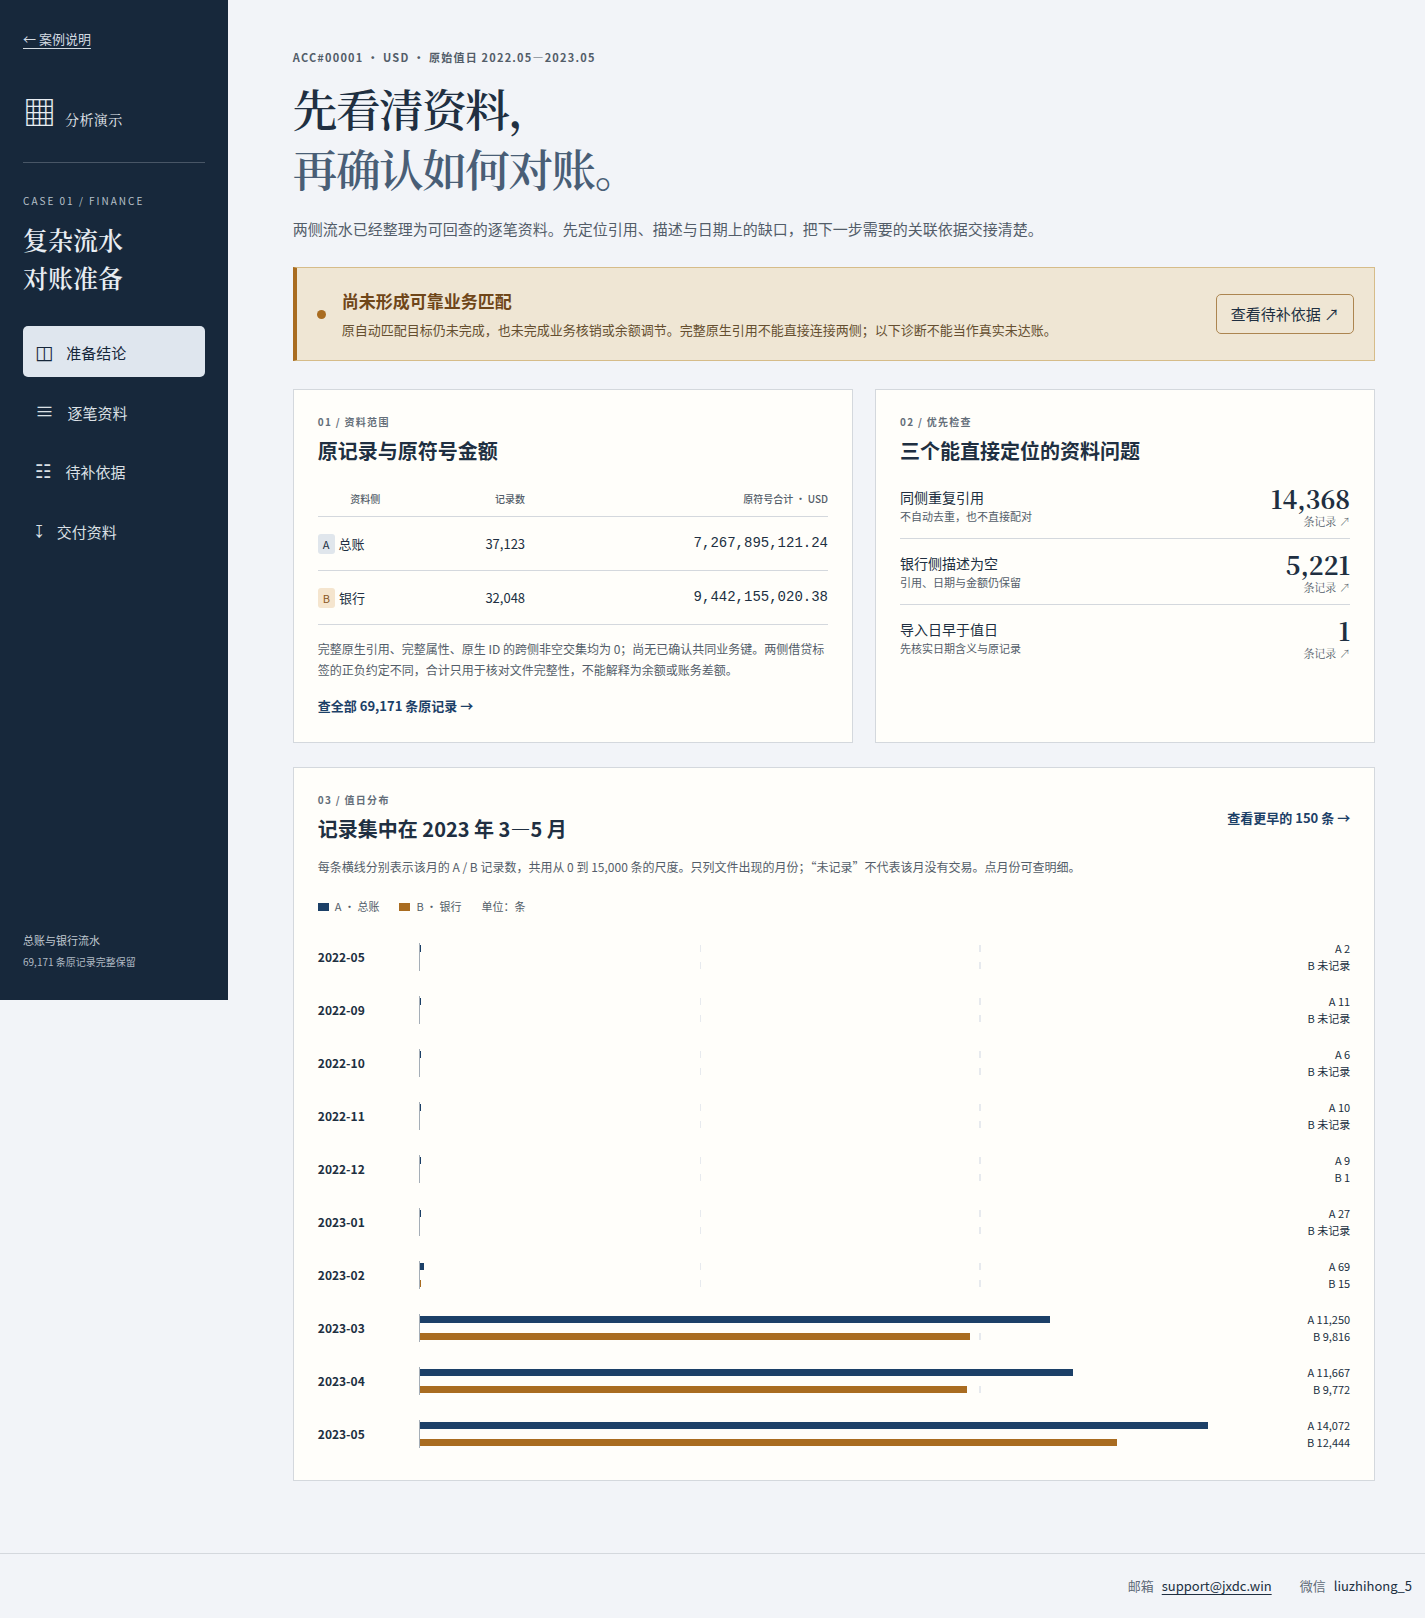Switch to 交付资料 sidebar tab
1425x1618 pixels.
(114, 532)
